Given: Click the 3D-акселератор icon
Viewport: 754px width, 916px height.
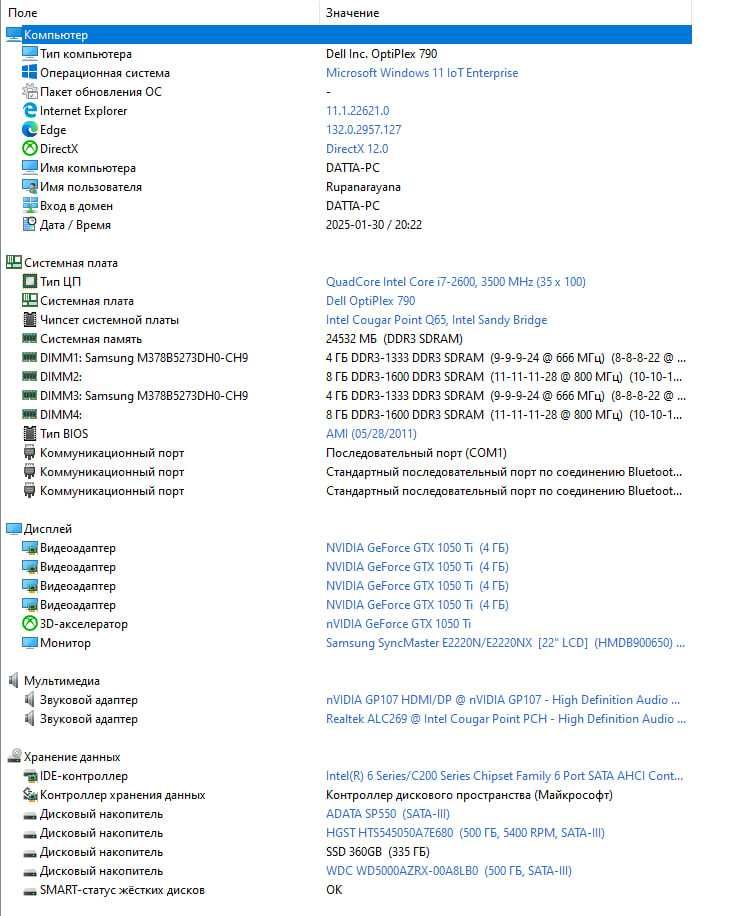Looking at the screenshot, I should pos(29,623).
